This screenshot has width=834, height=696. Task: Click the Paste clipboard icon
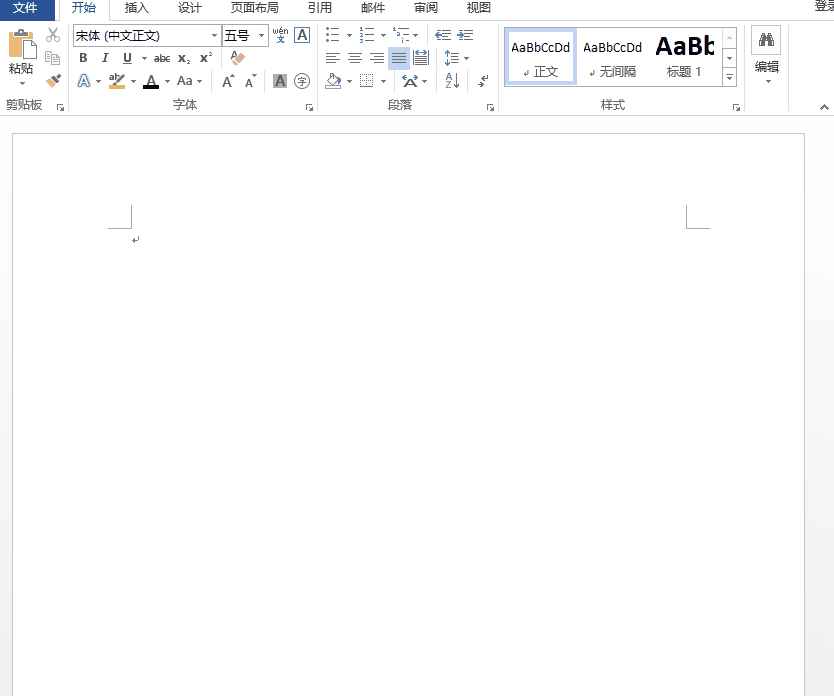(22, 45)
